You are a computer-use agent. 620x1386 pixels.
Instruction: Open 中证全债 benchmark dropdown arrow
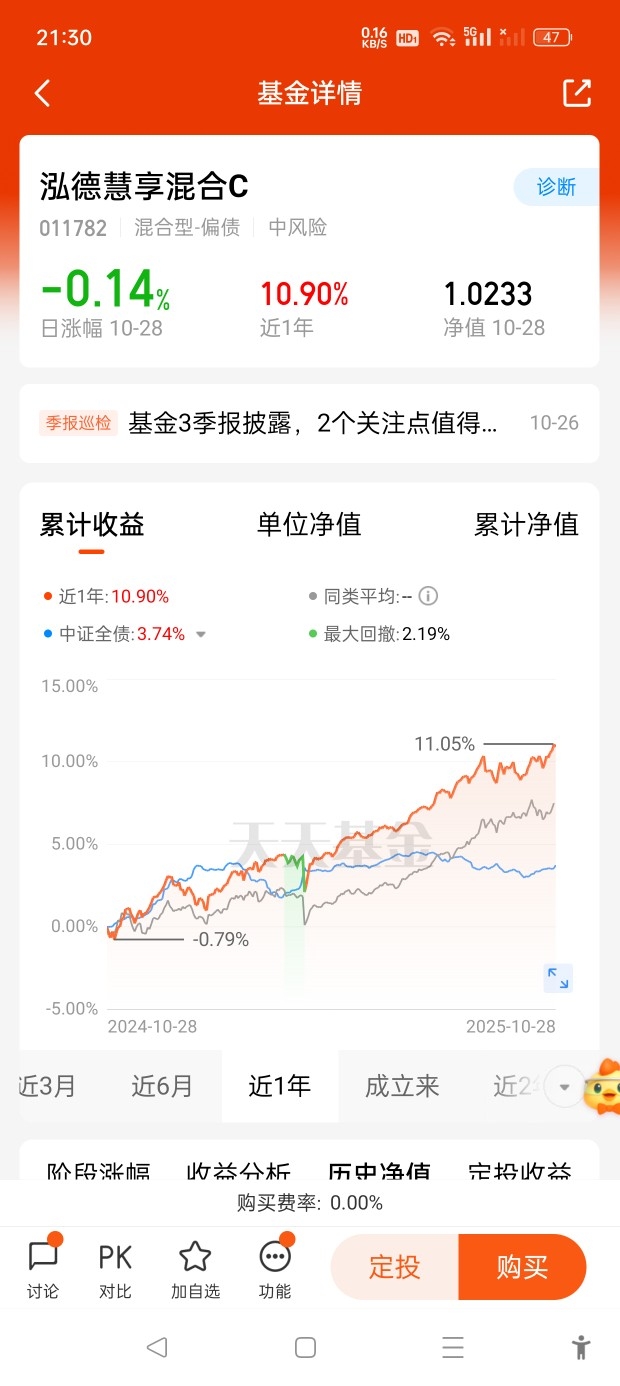tap(201, 634)
